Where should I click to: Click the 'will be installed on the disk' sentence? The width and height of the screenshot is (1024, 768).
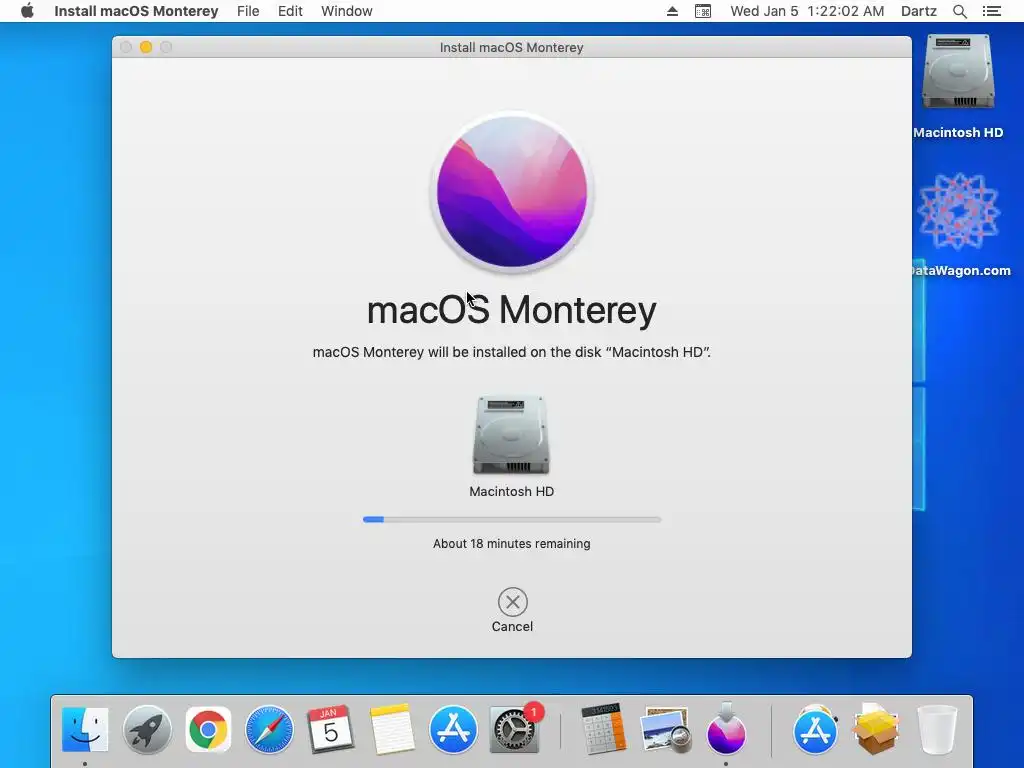coord(511,352)
